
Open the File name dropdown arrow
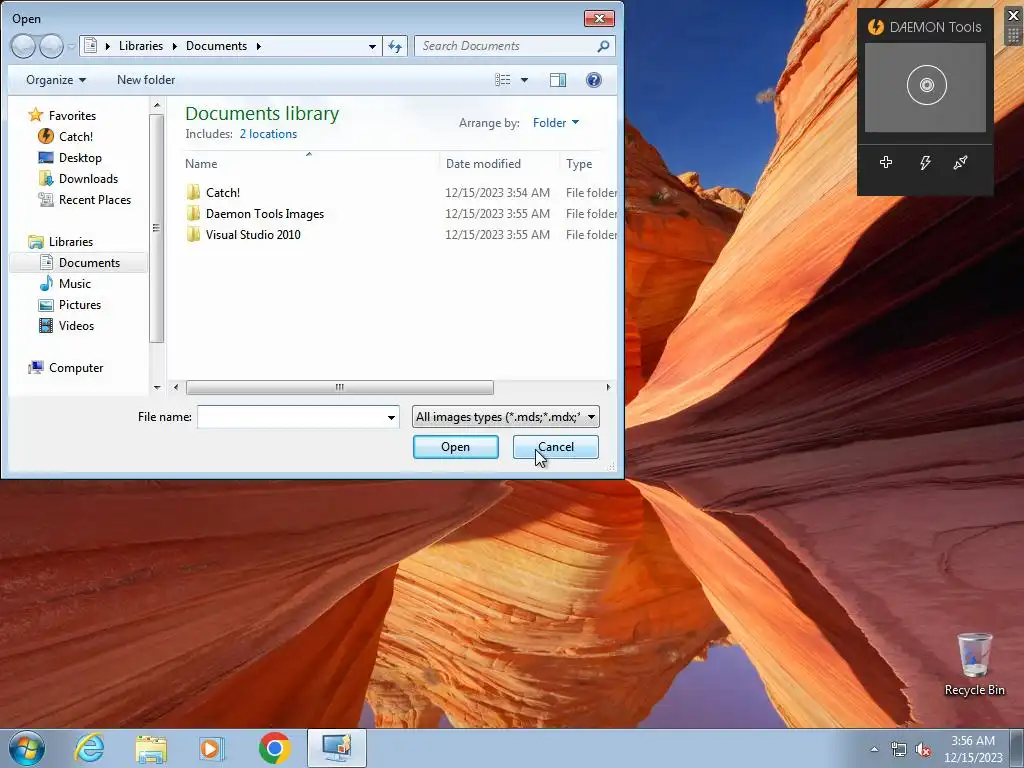391,417
